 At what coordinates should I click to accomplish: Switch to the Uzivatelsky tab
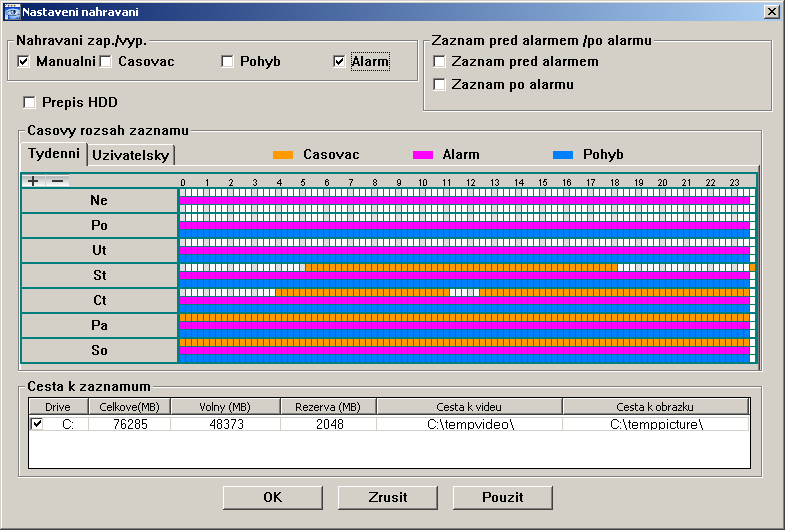pos(131,155)
